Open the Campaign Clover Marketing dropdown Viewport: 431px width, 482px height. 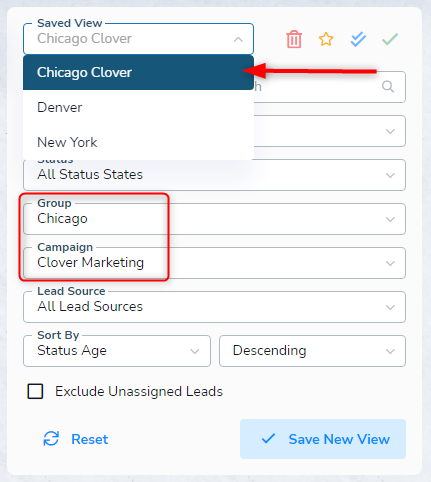(x=214, y=263)
